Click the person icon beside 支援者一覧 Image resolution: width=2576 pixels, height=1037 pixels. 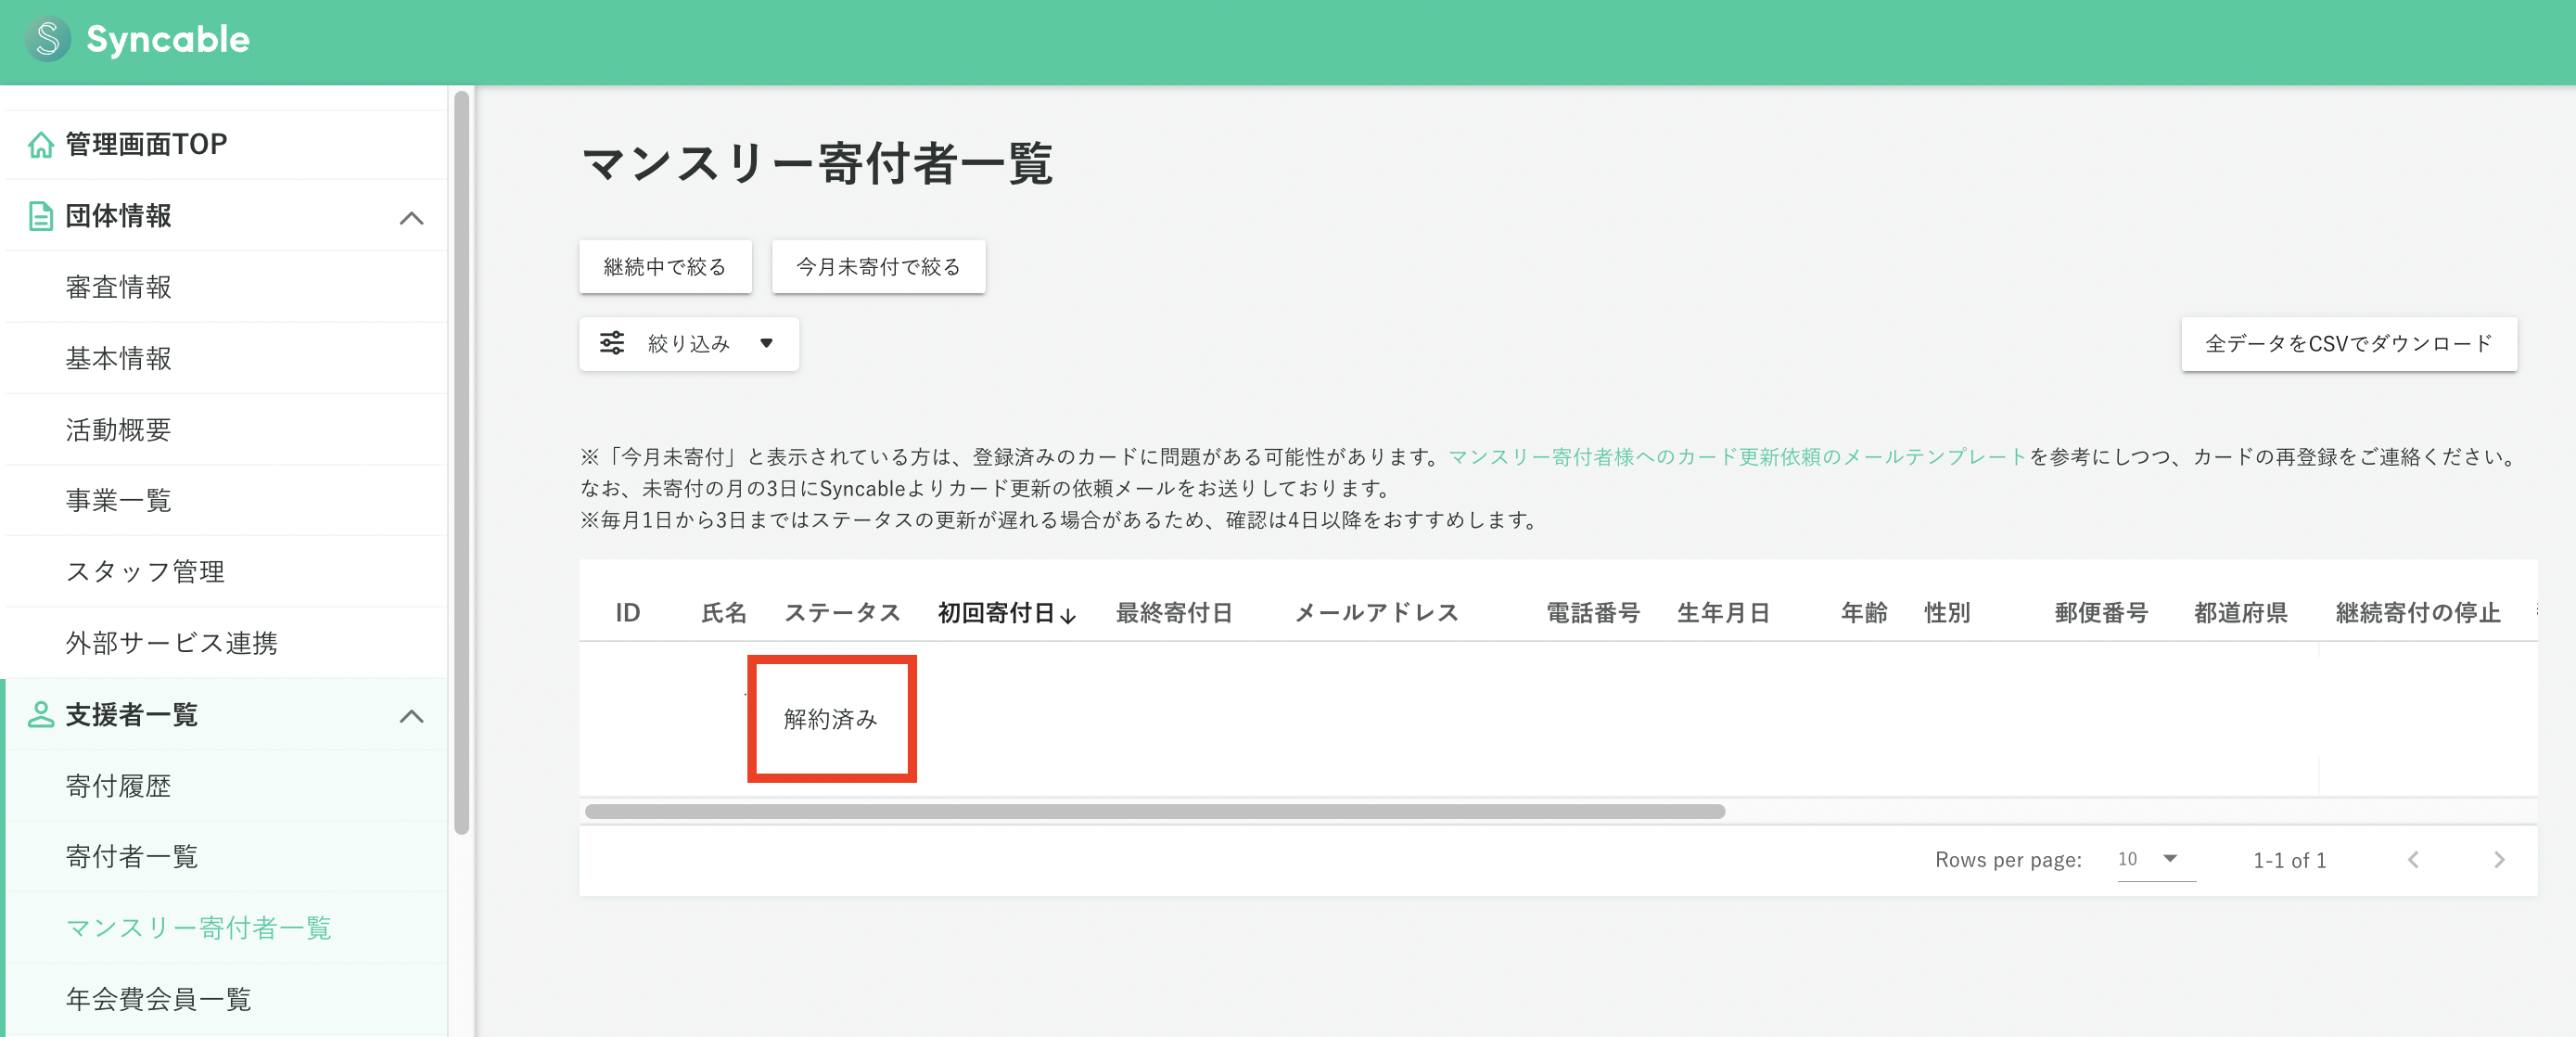pyautogui.click(x=40, y=716)
